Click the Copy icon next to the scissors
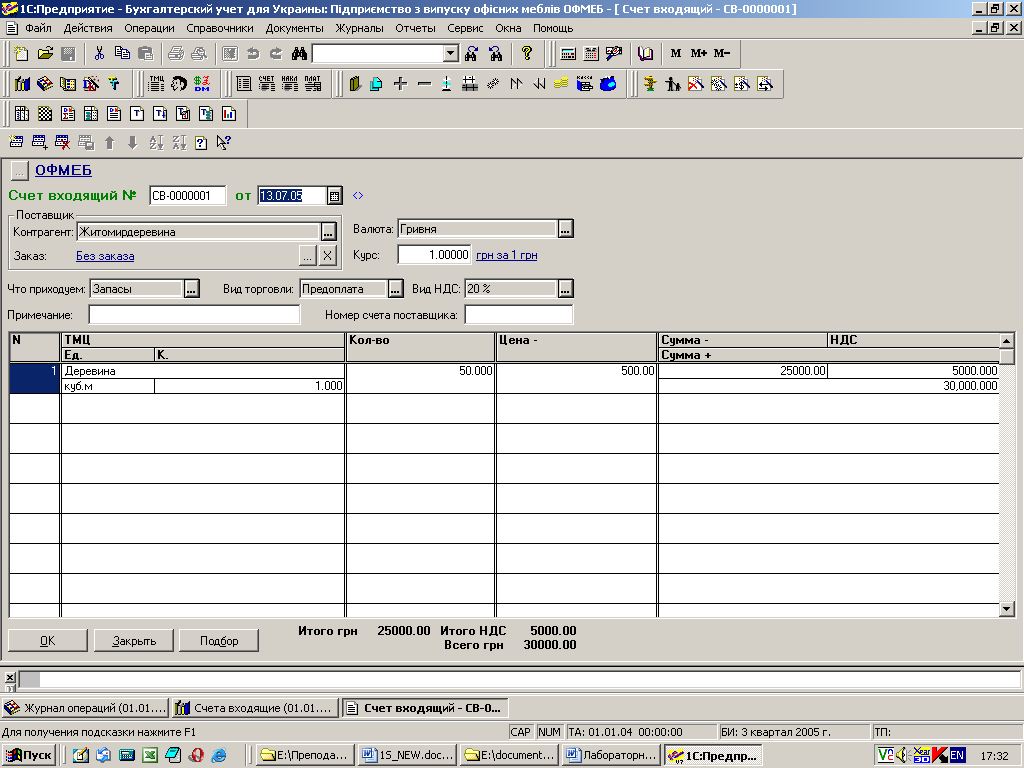The height and width of the screenshot is (768, 1024). 122,54
